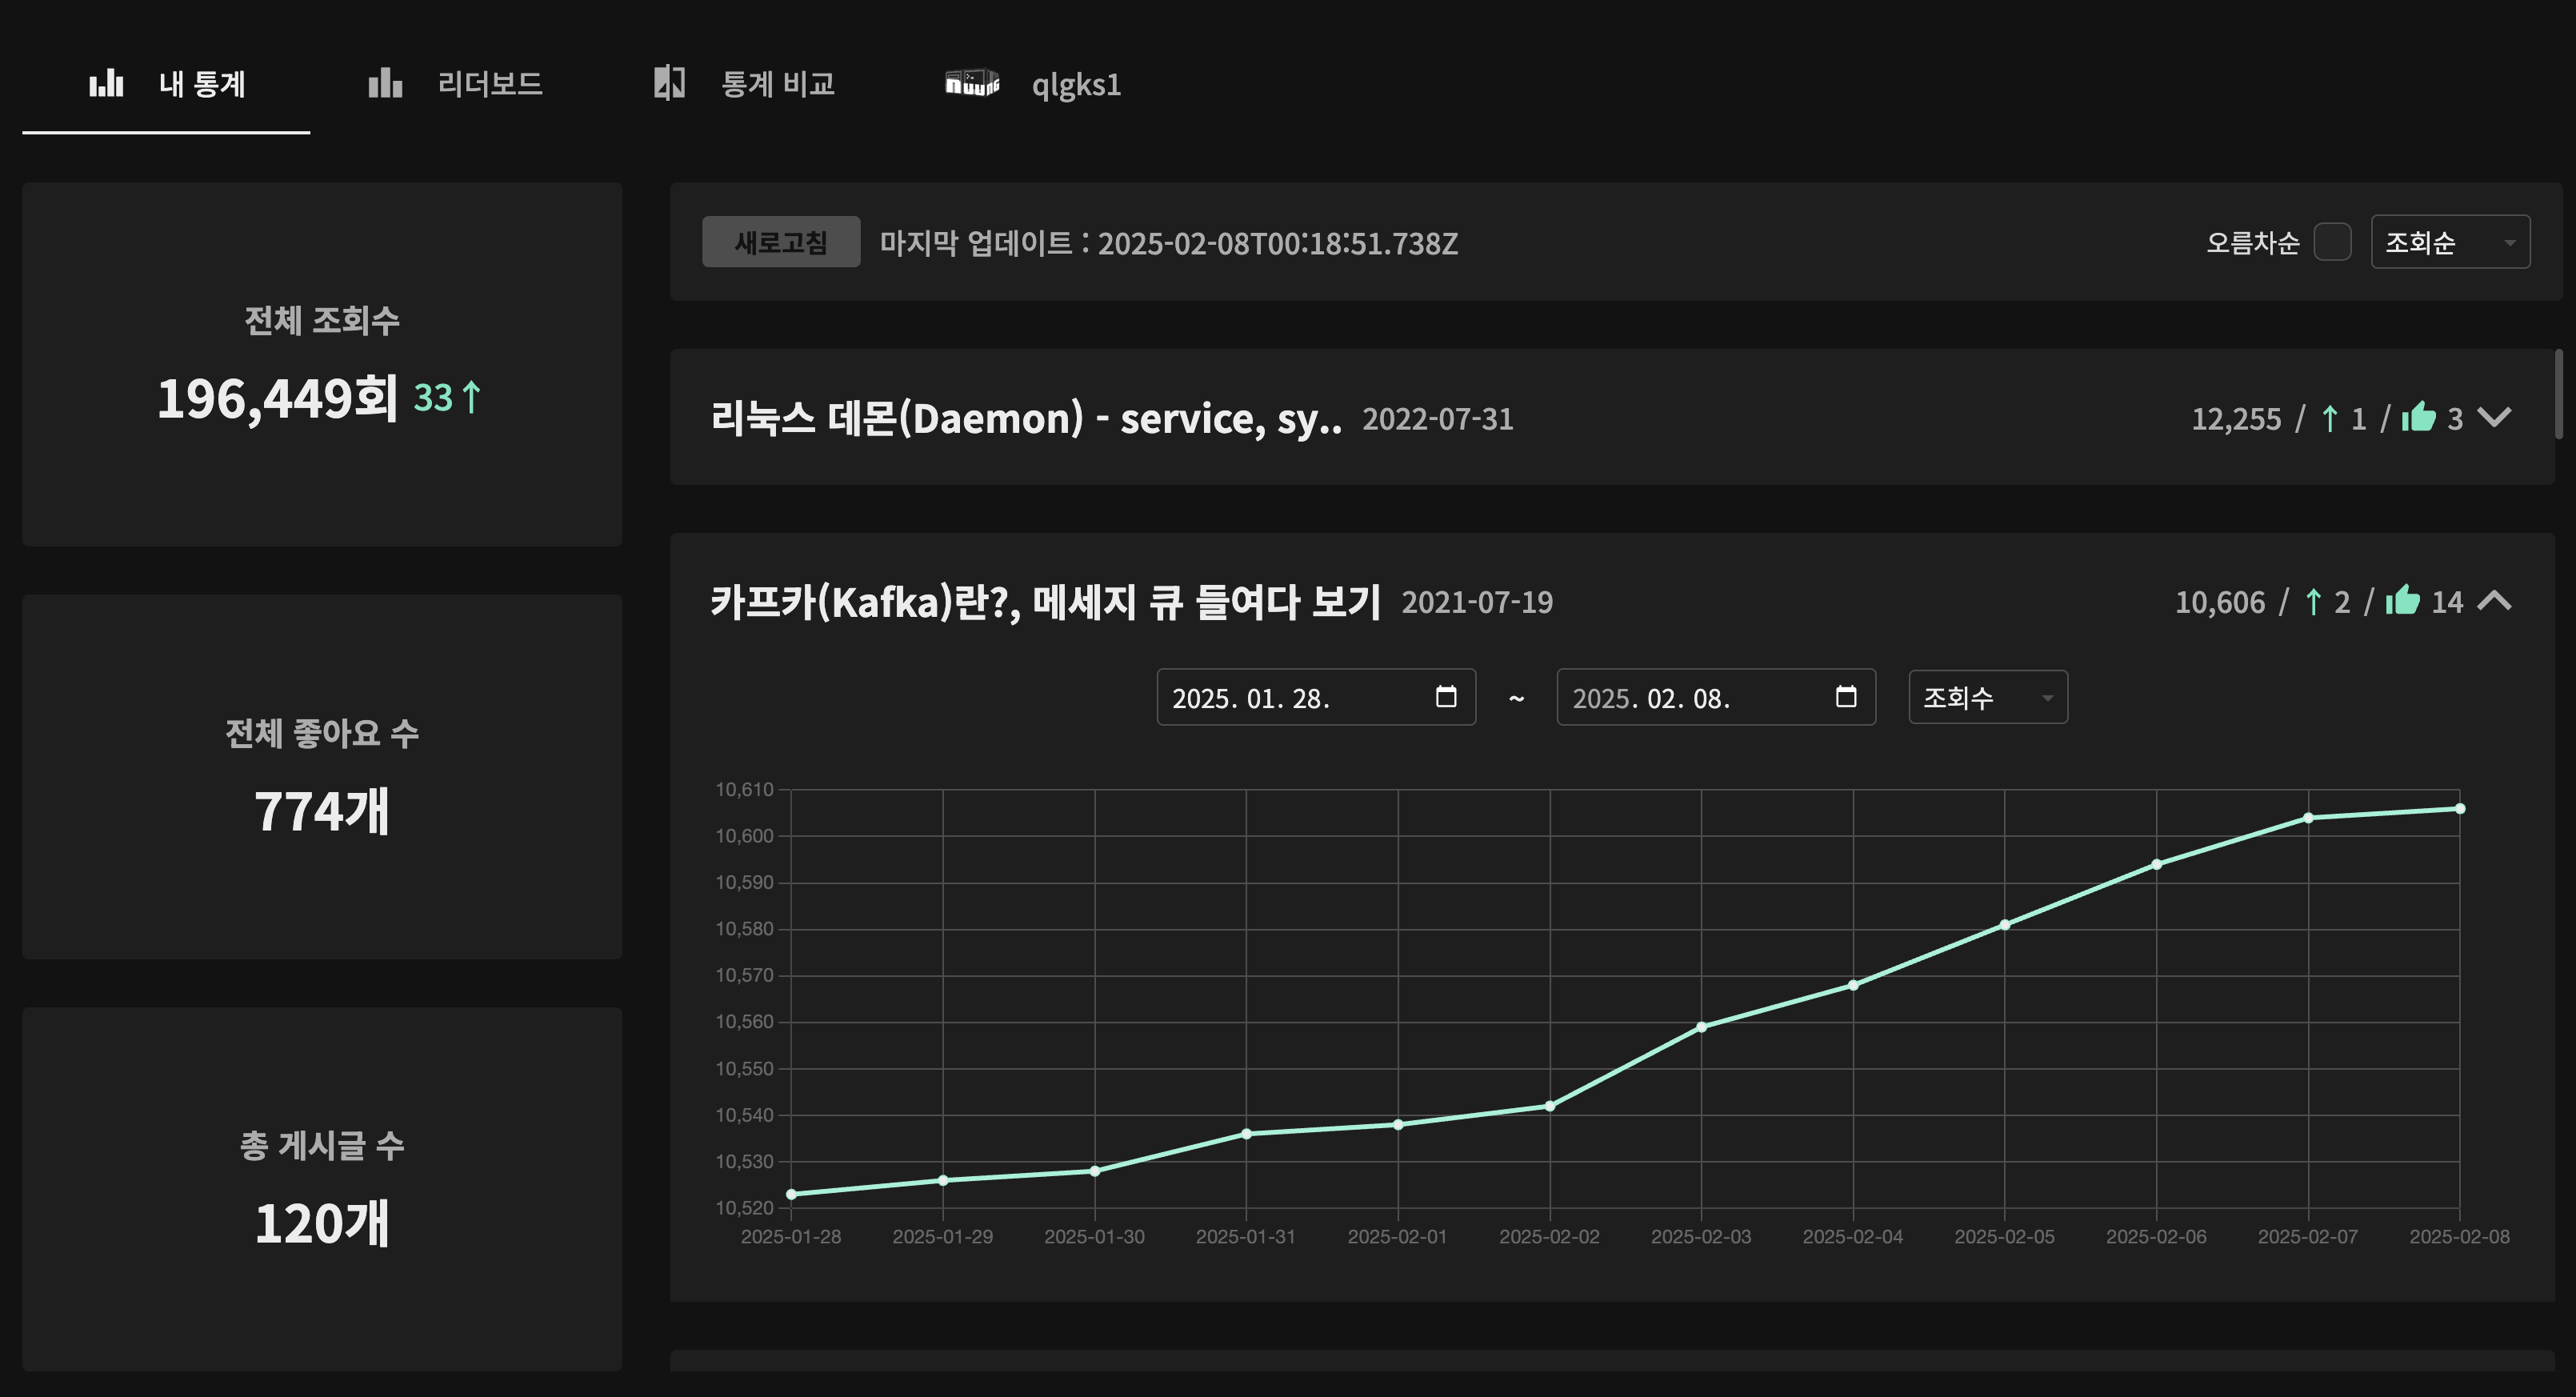
Task: Open the end date calendar picker icon
Action: point(1845,697)
